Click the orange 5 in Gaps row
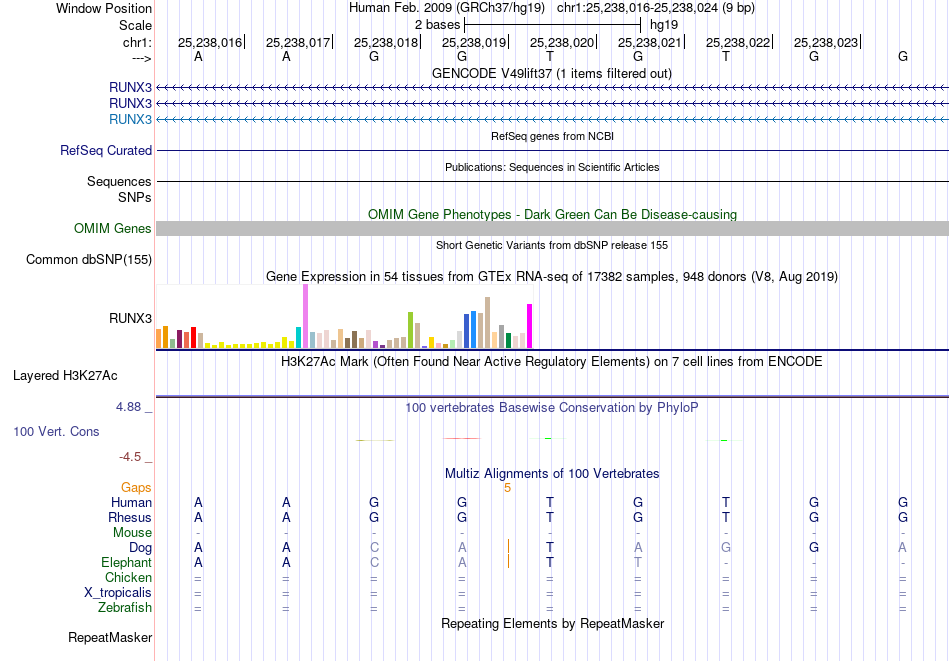 [508, 488]
